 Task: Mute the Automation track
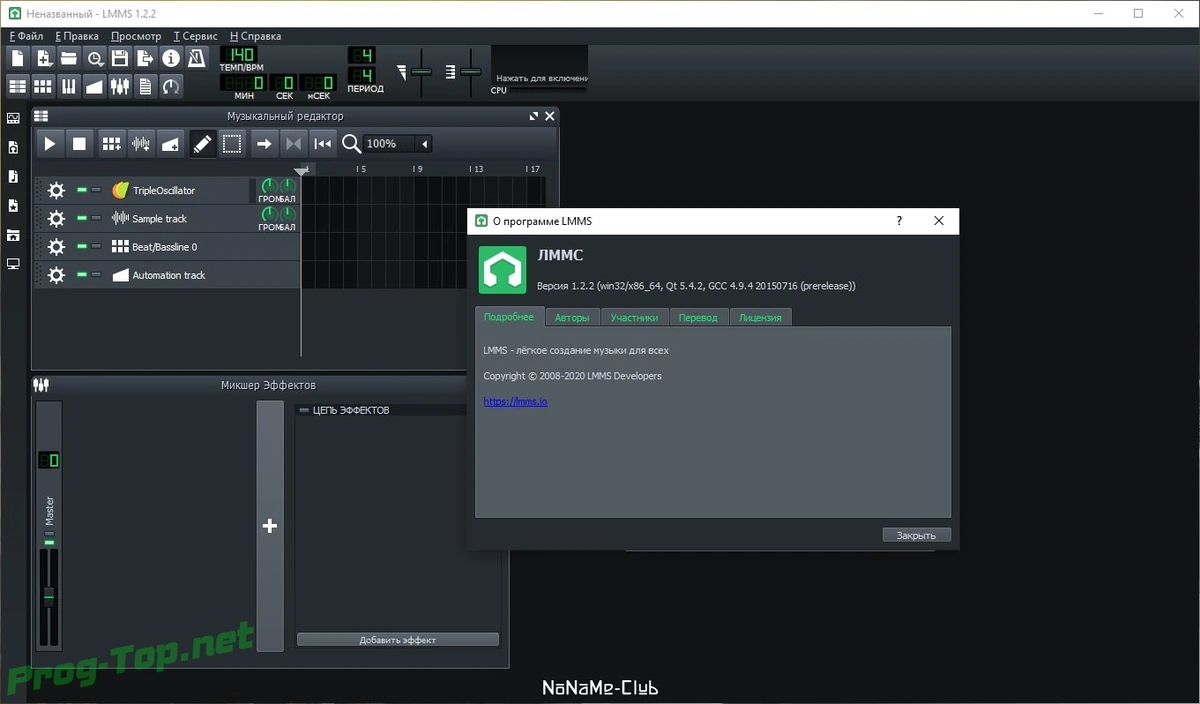(x=82, y=274)
